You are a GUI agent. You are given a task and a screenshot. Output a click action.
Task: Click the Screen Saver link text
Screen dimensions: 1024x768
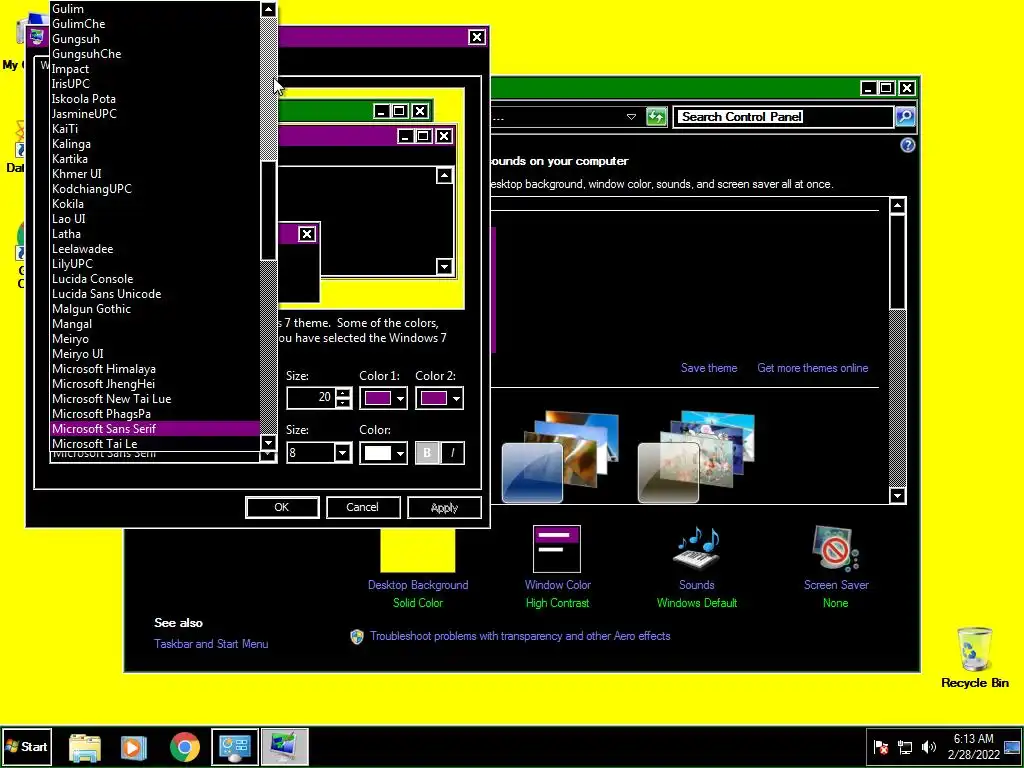(x=836, y=585)
